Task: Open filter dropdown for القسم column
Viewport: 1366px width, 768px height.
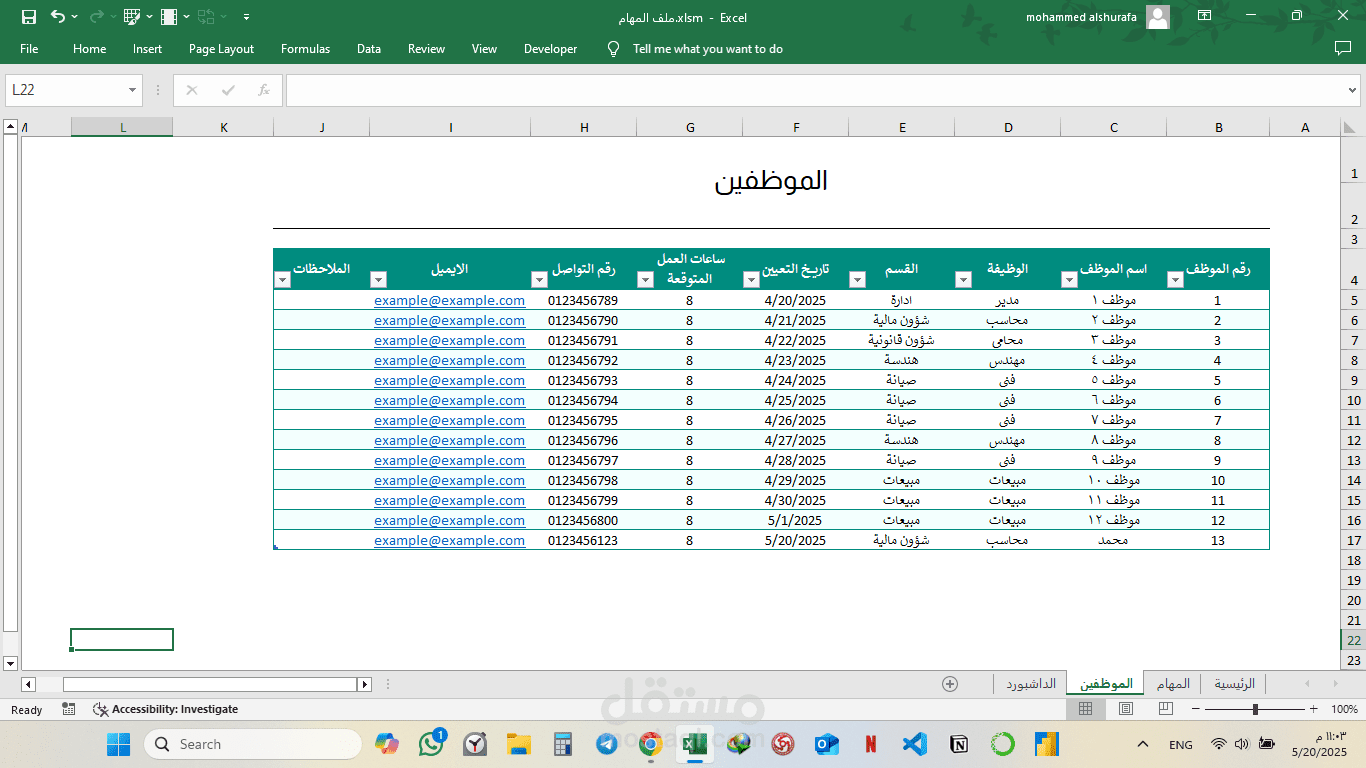Action: pos(857,280)
